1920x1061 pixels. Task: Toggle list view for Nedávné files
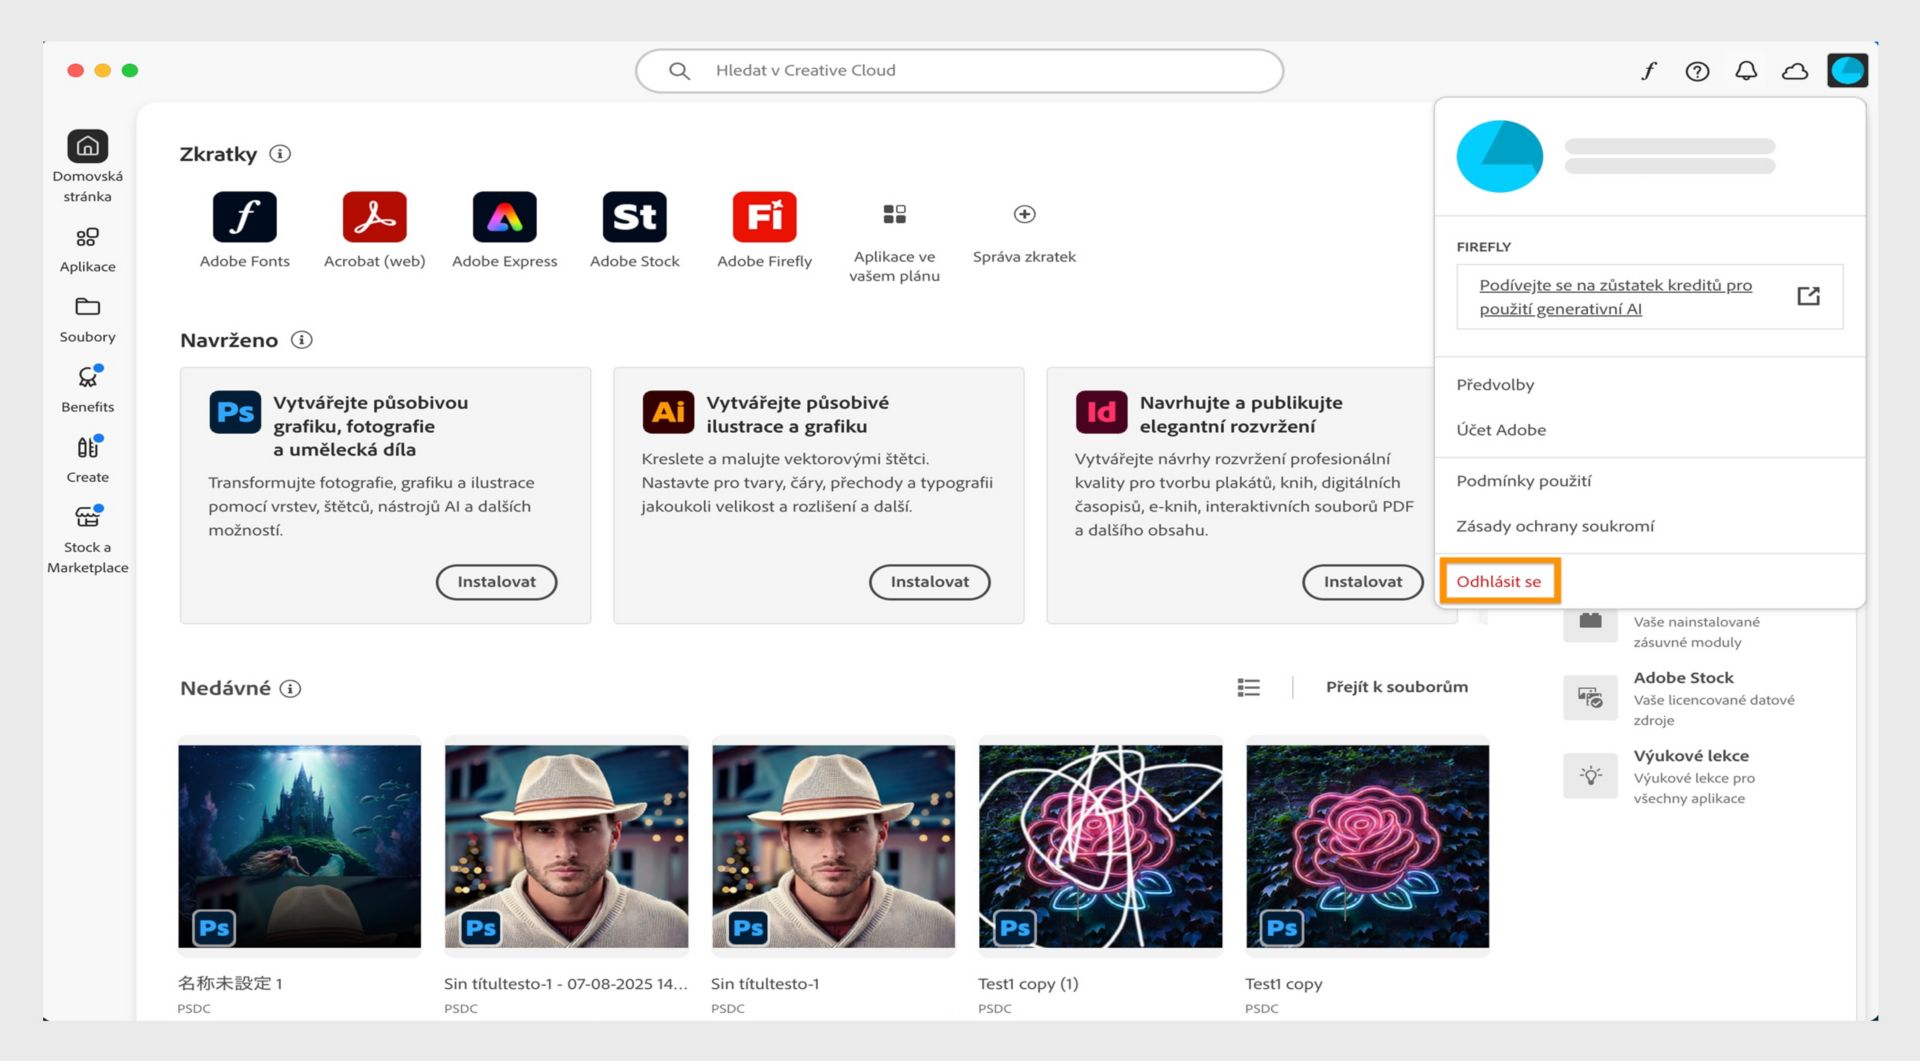coord(1248,687)
